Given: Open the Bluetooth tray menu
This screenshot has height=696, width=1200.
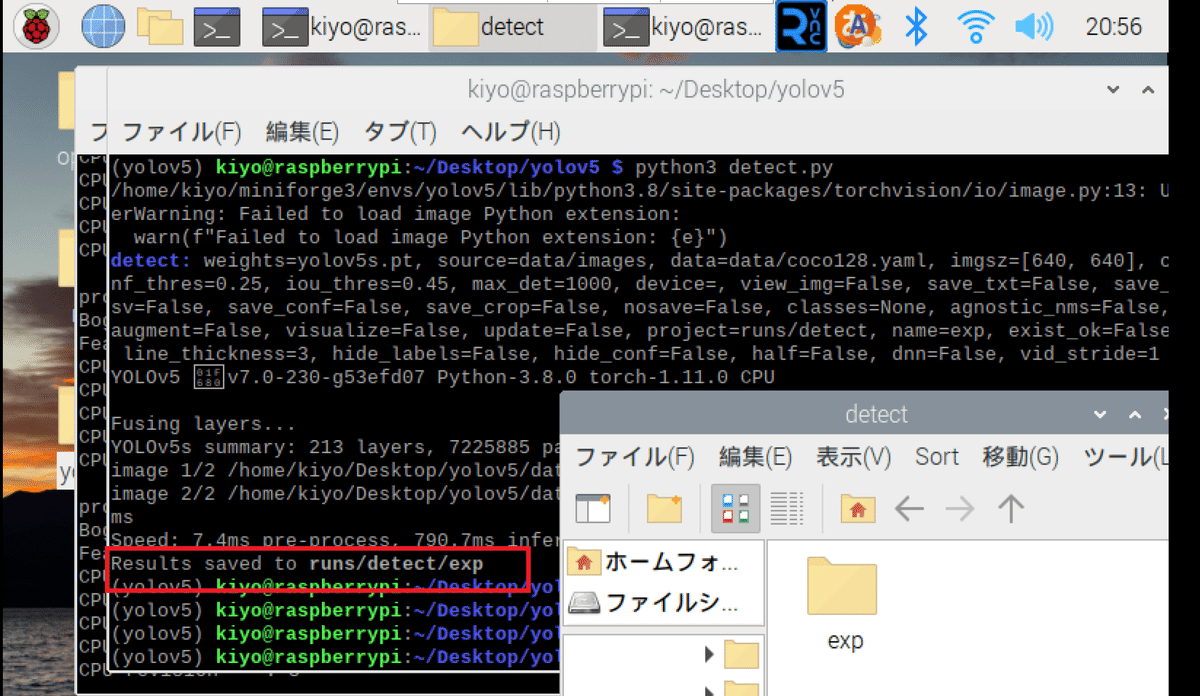Looking at the screenshot, I should pos(915,26).
